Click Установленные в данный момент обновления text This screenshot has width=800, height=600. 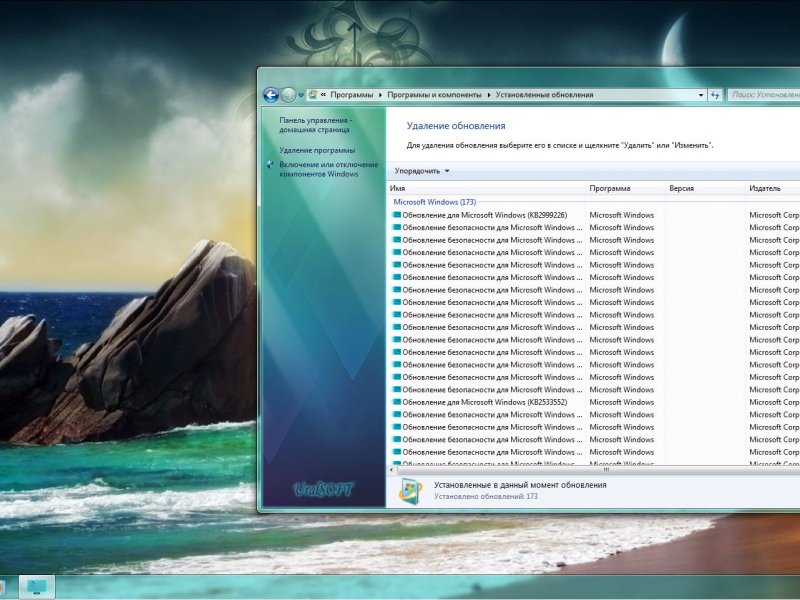[x=520, y=485]
